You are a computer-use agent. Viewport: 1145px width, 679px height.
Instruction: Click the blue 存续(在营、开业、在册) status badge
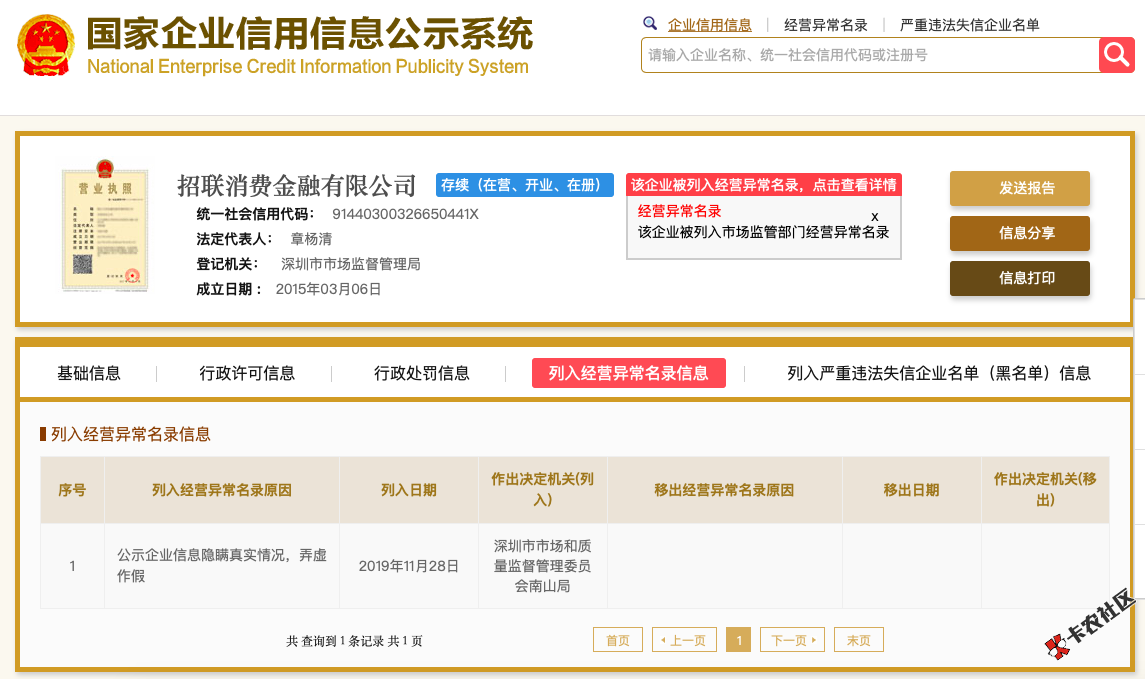pos(524,185)
